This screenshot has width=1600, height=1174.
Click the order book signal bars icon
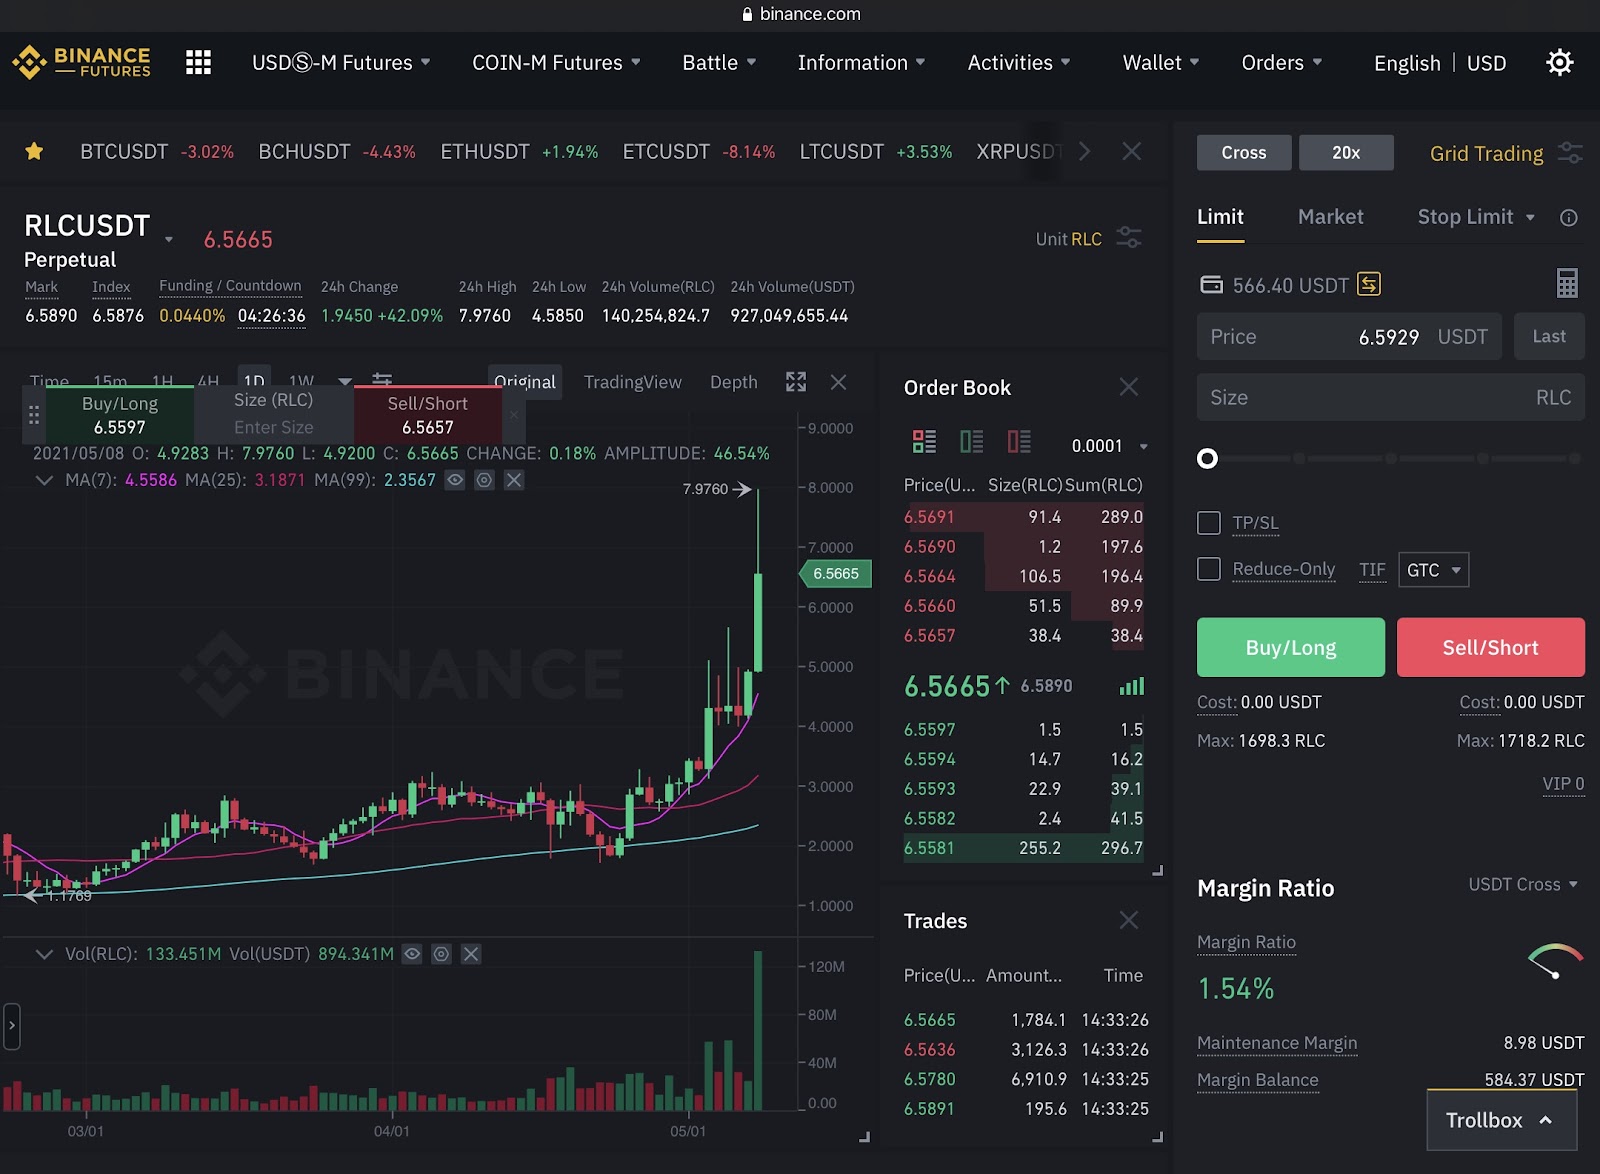click(x=1132, y=686)
